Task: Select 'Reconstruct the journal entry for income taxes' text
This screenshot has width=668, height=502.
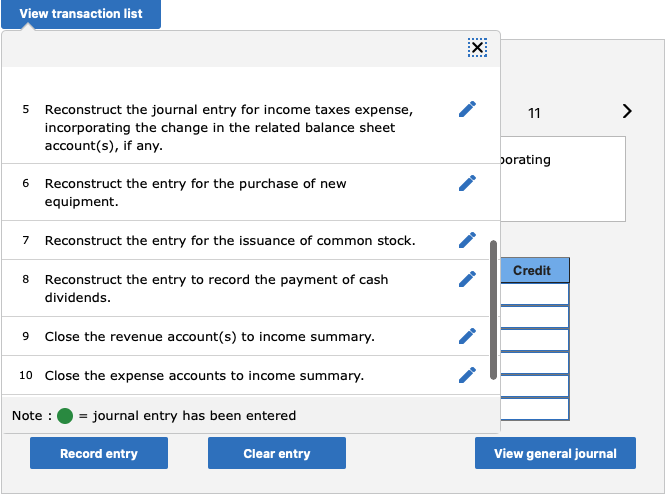Action: tap(229, 127)
